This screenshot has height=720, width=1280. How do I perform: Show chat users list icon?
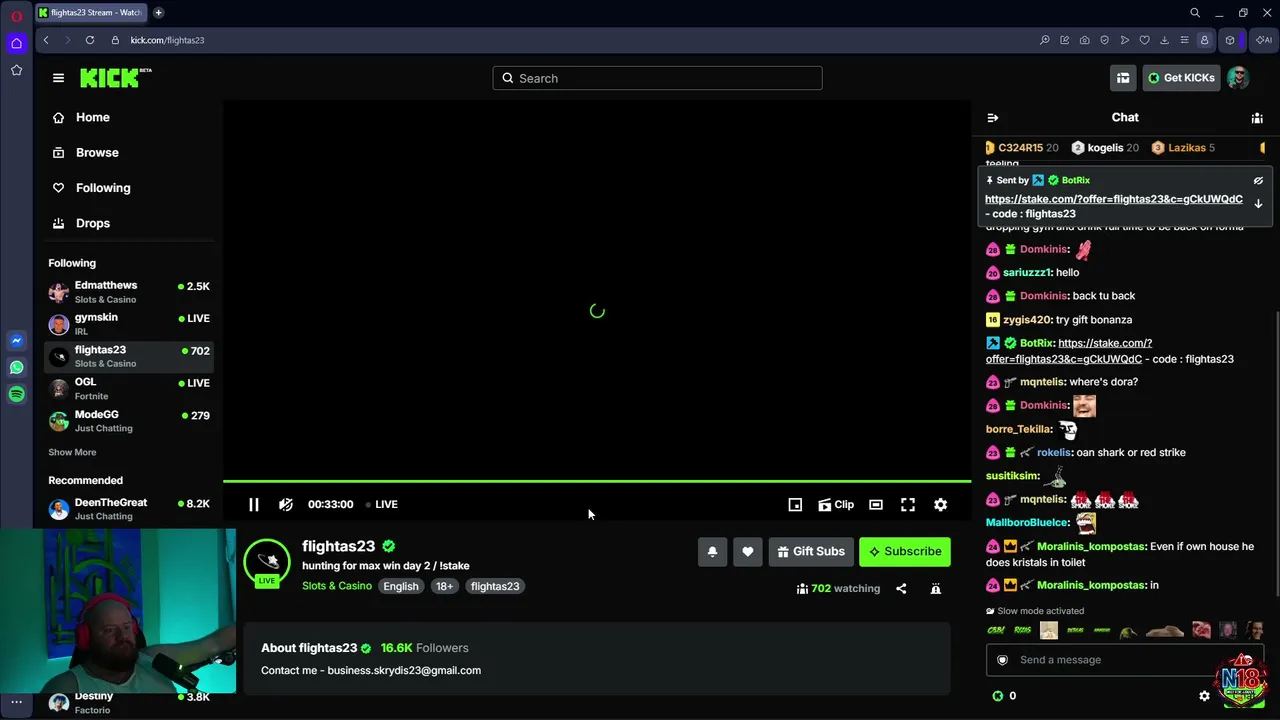(x=1257, y=118)
